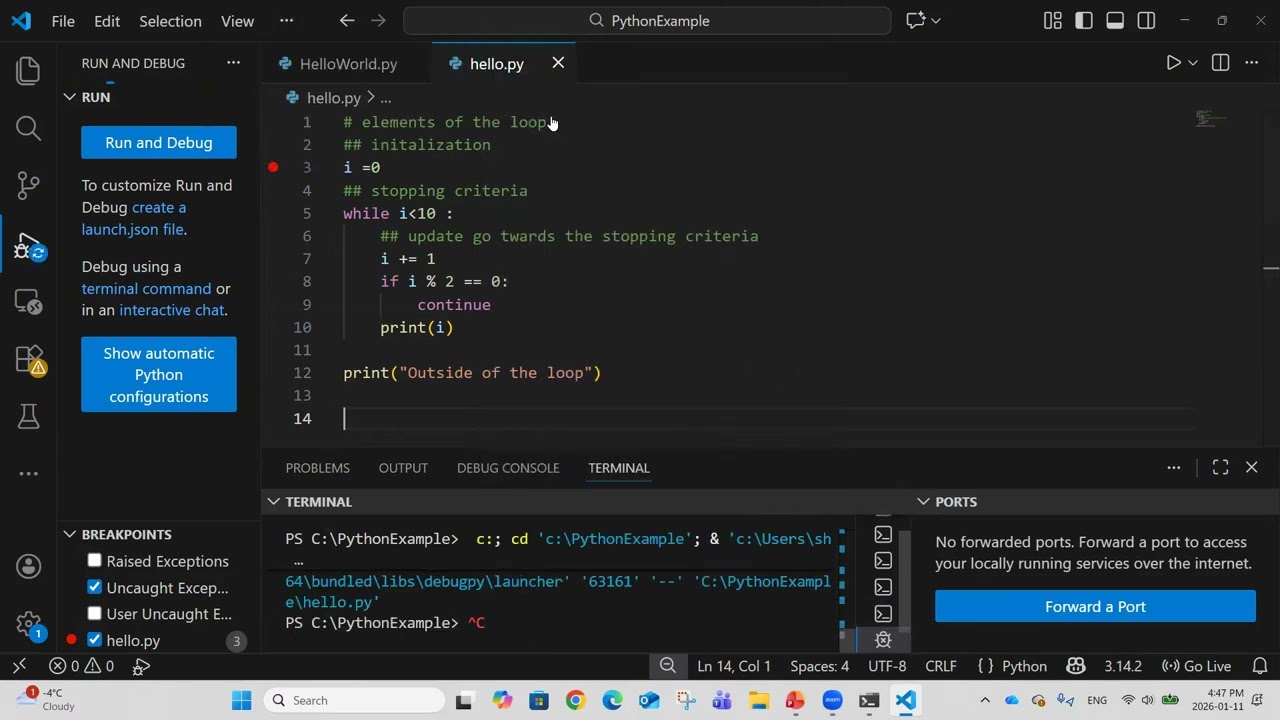Uncheck the hello.py breakpoint

pyautogui.click(x=95, y=640)
